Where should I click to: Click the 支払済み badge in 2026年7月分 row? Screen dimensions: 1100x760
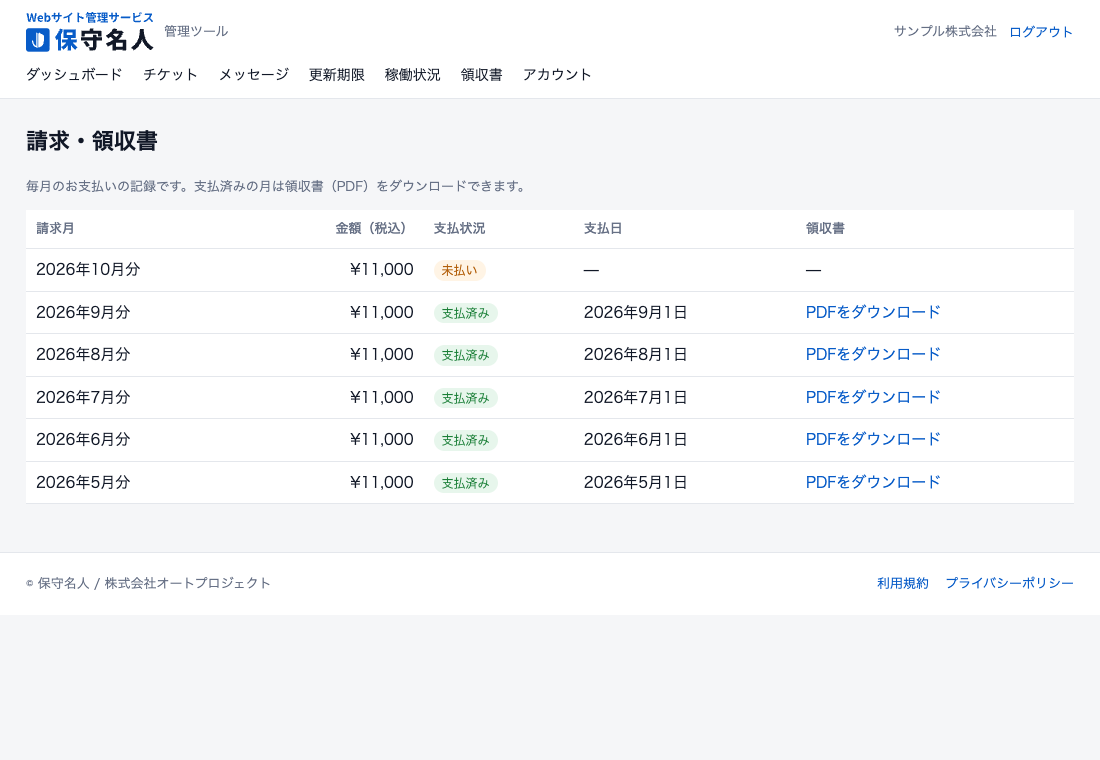(466, 398)
